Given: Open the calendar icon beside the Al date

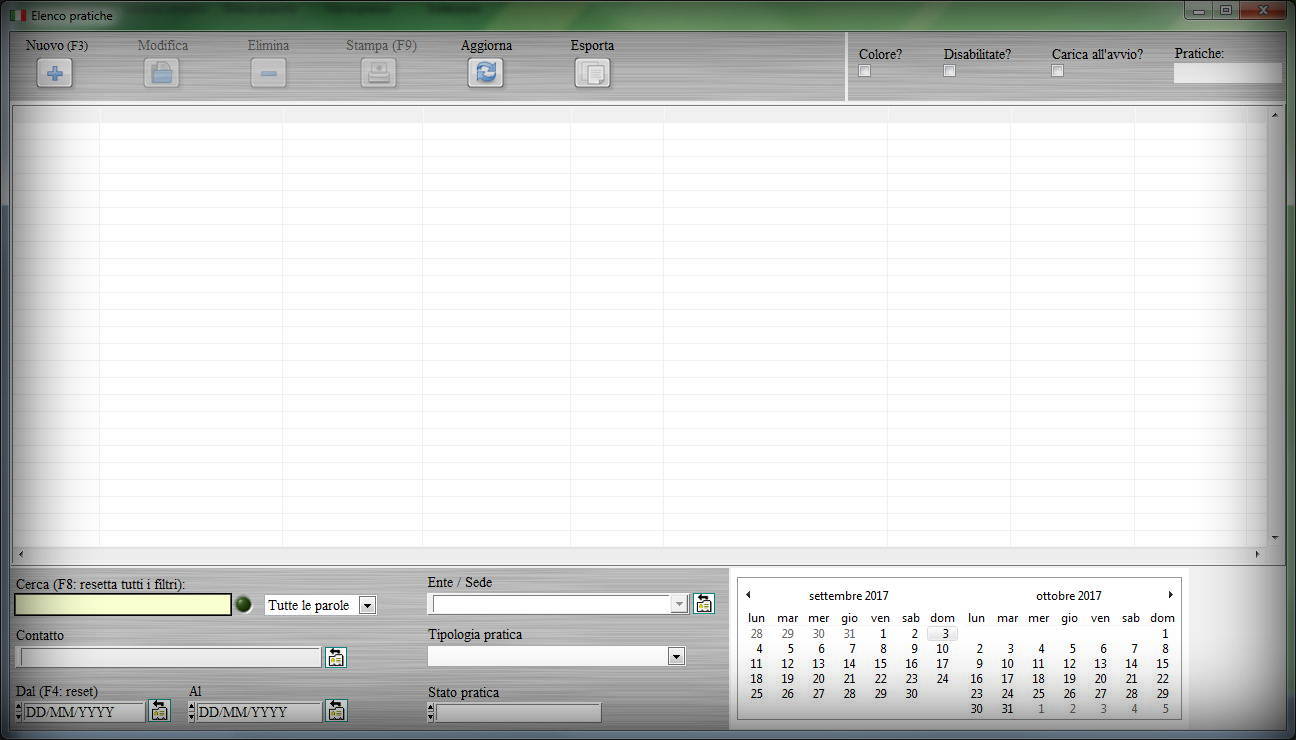Looking at the screenshot, I should (336, 711).
